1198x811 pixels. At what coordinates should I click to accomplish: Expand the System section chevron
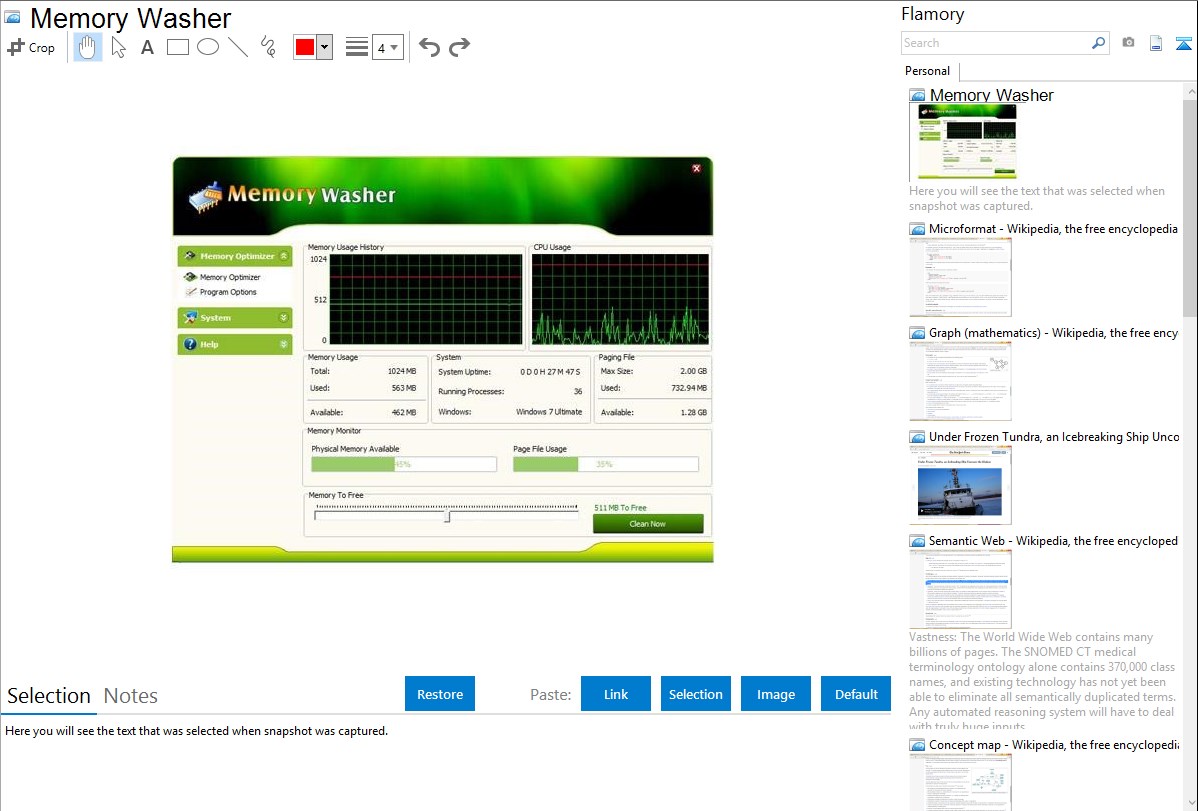[x=284, y=318]
